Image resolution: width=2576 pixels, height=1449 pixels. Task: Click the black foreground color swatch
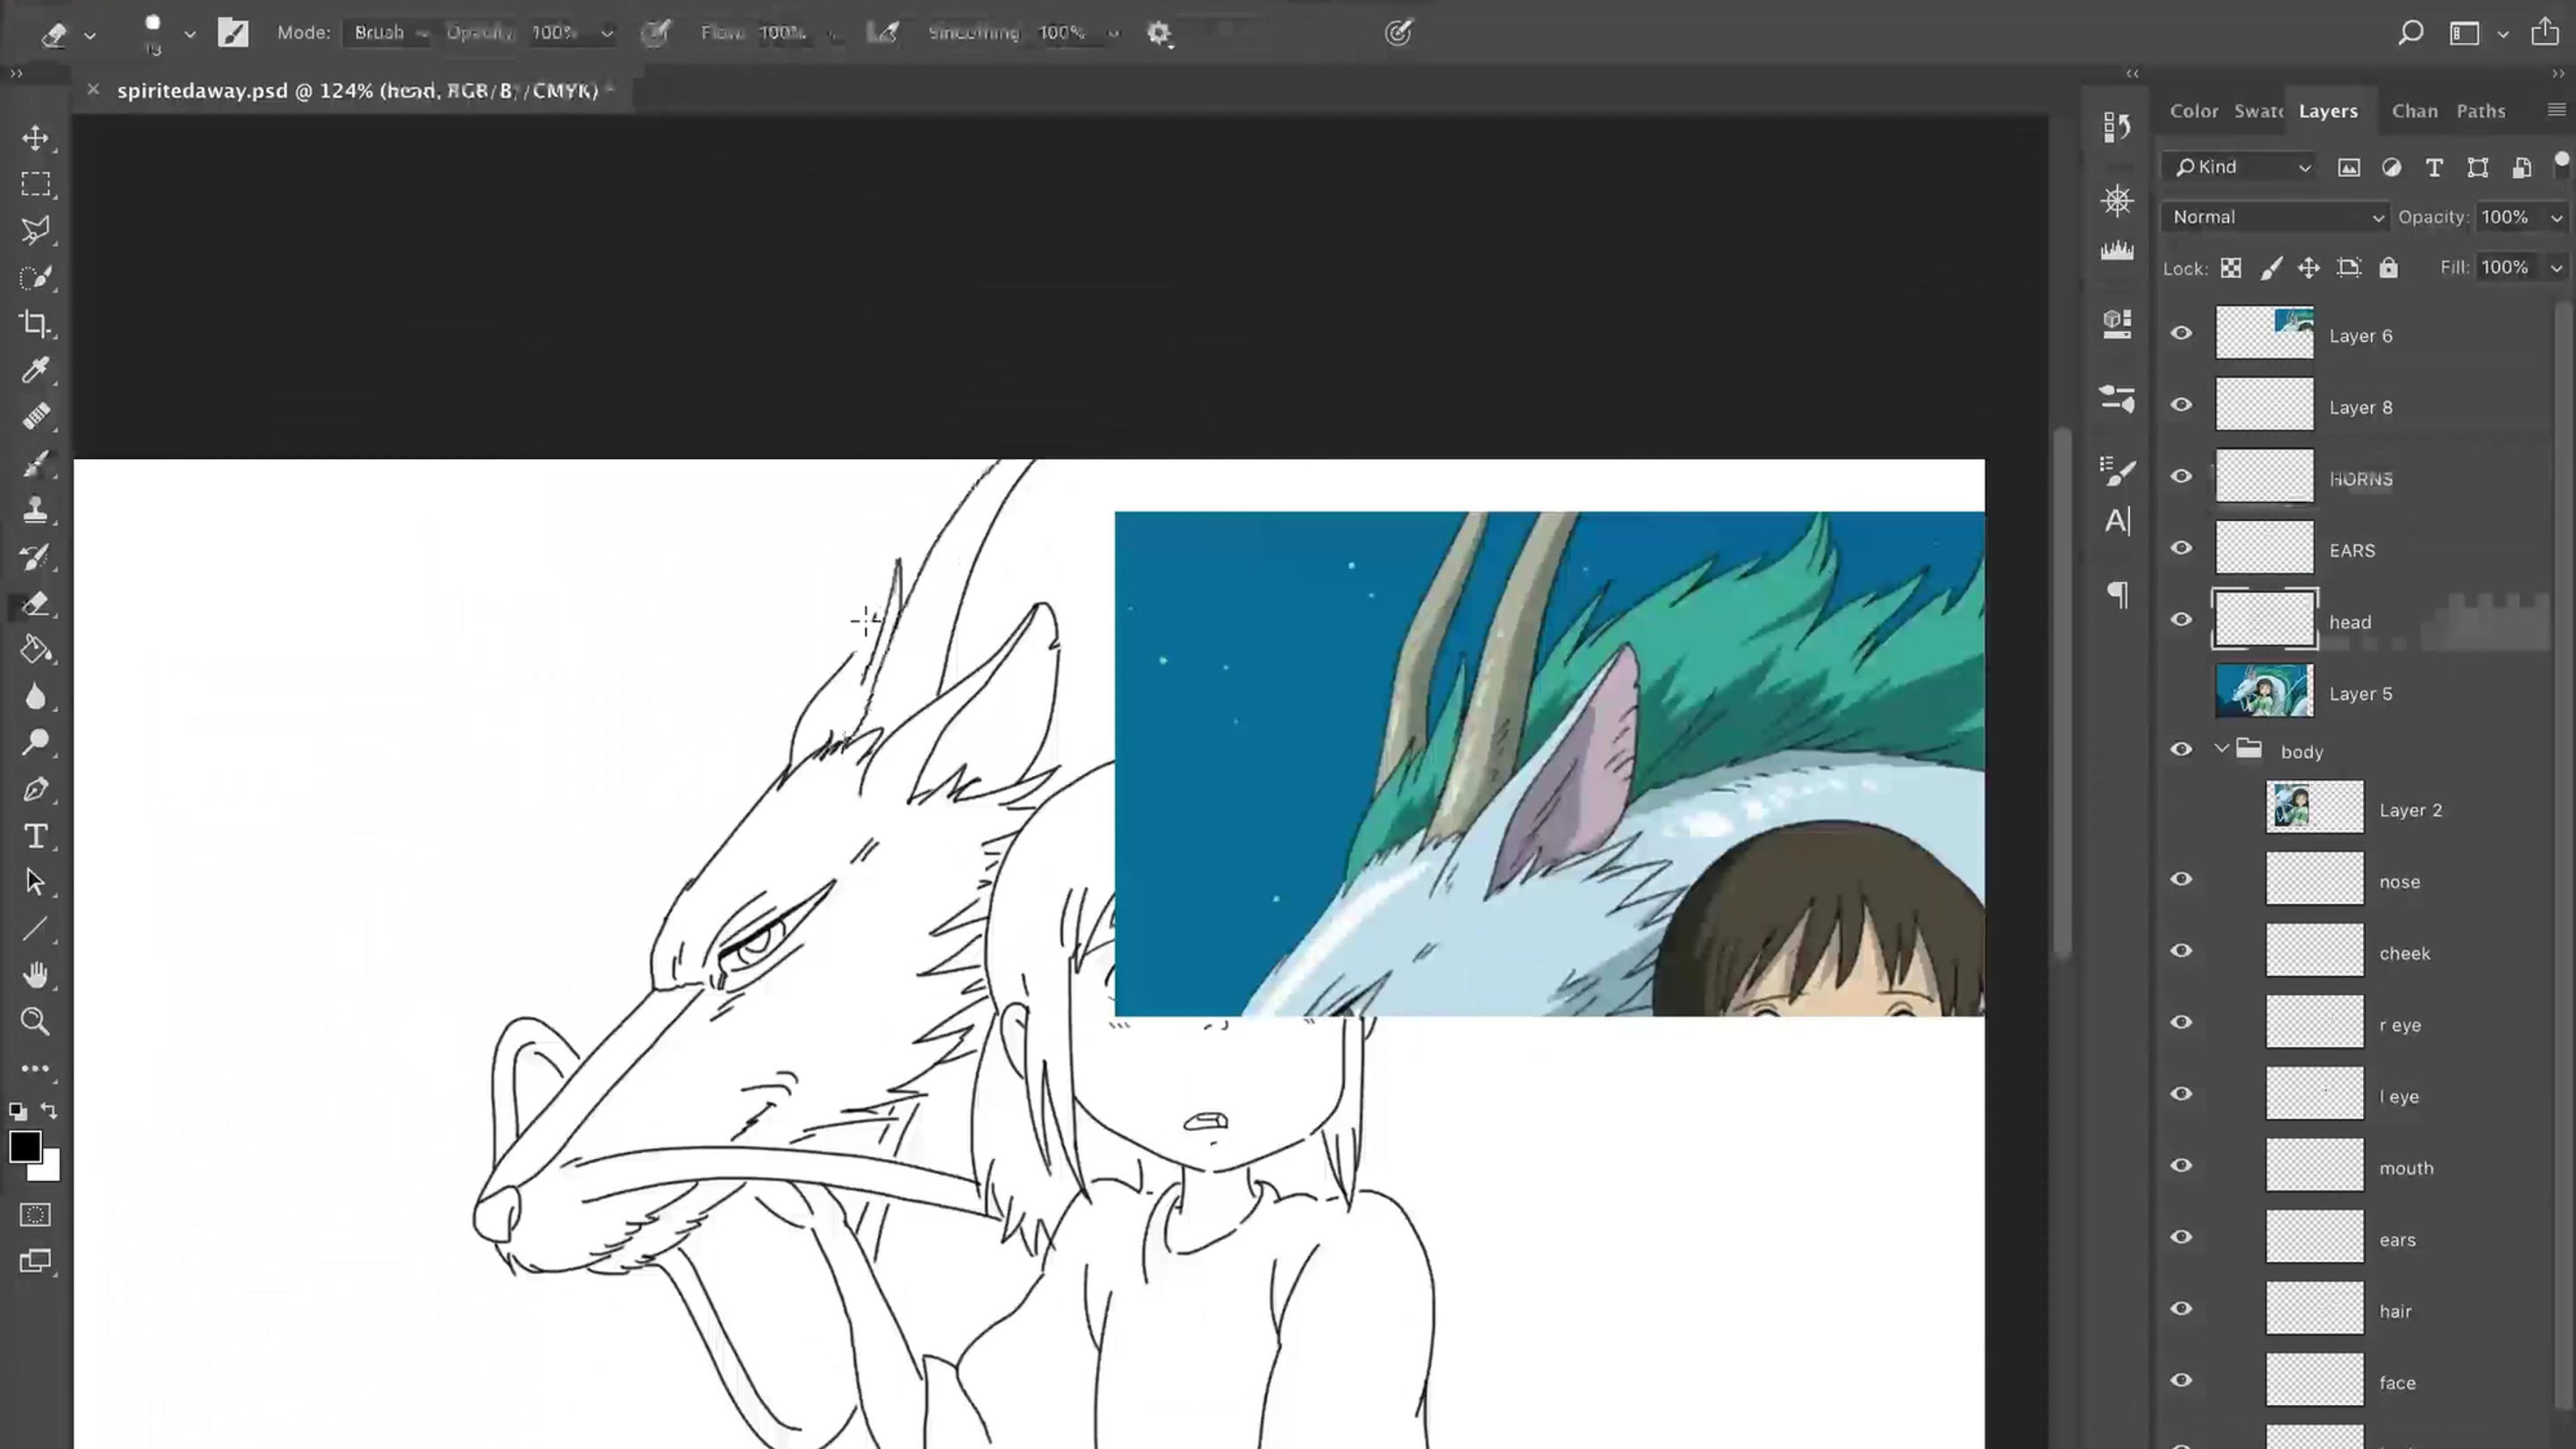tap(25, 1146)
